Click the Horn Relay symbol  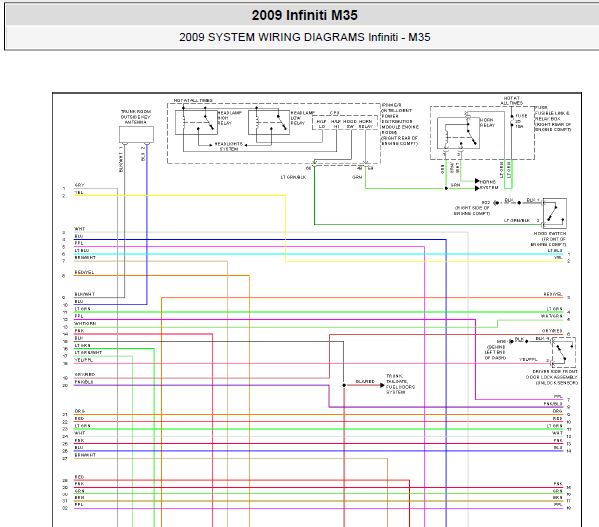coord(458,133)
